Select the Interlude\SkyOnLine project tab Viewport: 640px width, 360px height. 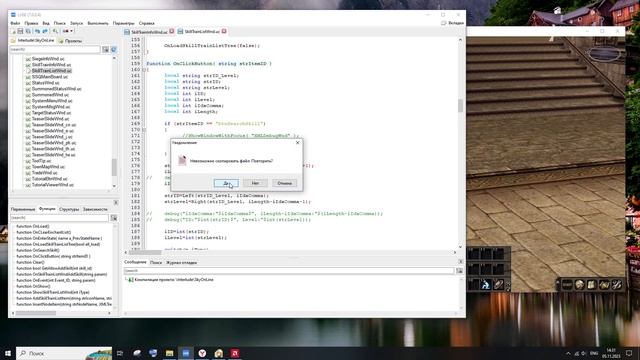coord(33,40)
